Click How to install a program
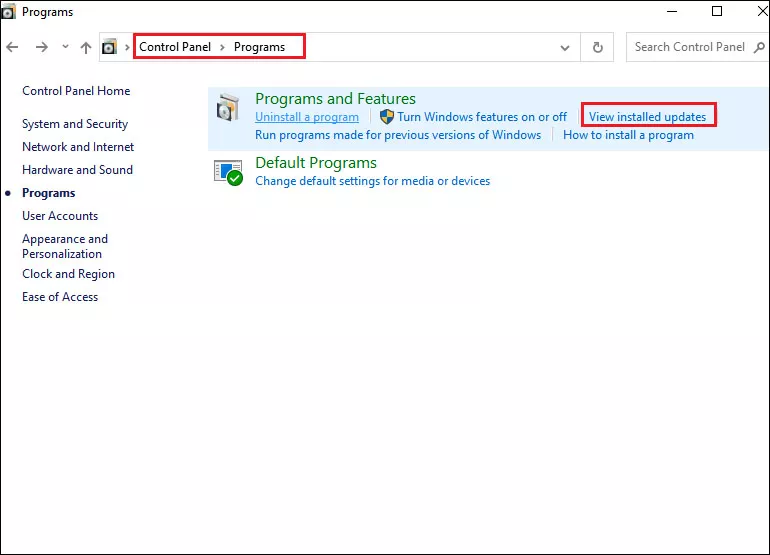The height and width of the screenshot is (555, 770). (629, 135)
